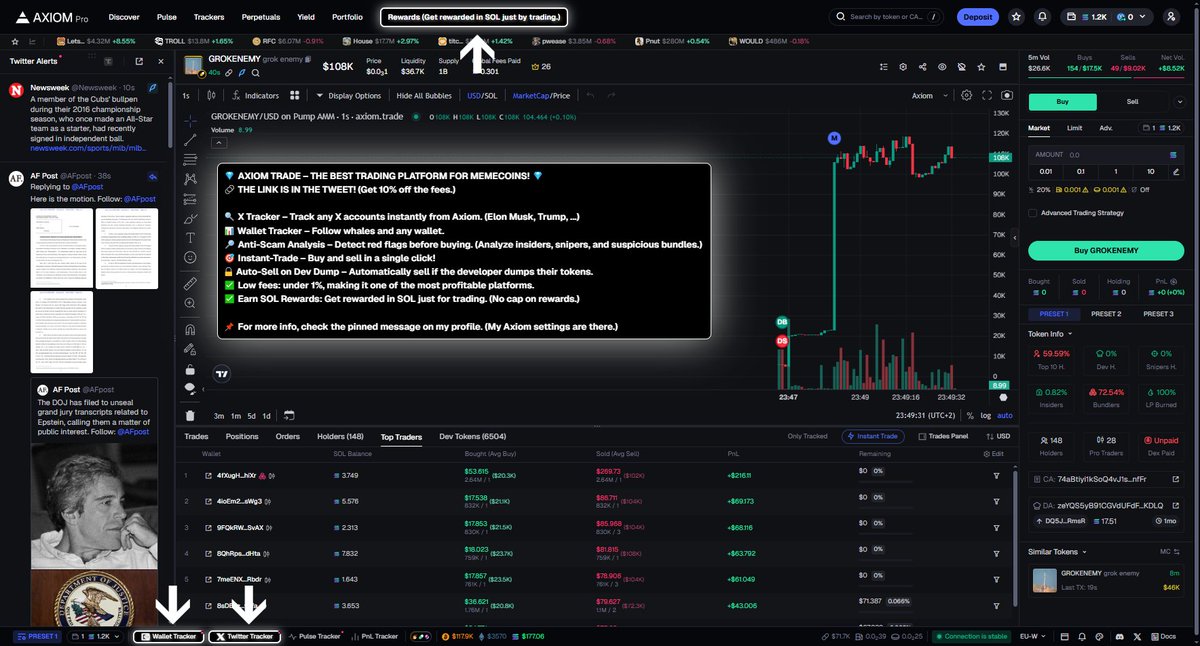Select the Limit order tab
The height and width of the screenshot is (646, 1200).
coord(1074,128)
